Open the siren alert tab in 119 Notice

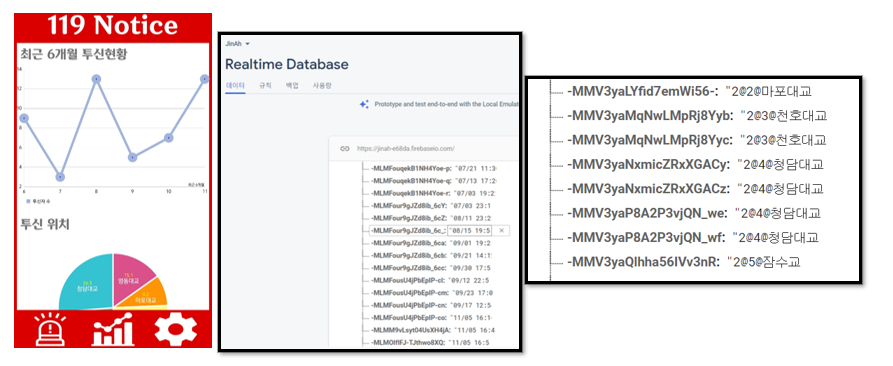point(51,330)
